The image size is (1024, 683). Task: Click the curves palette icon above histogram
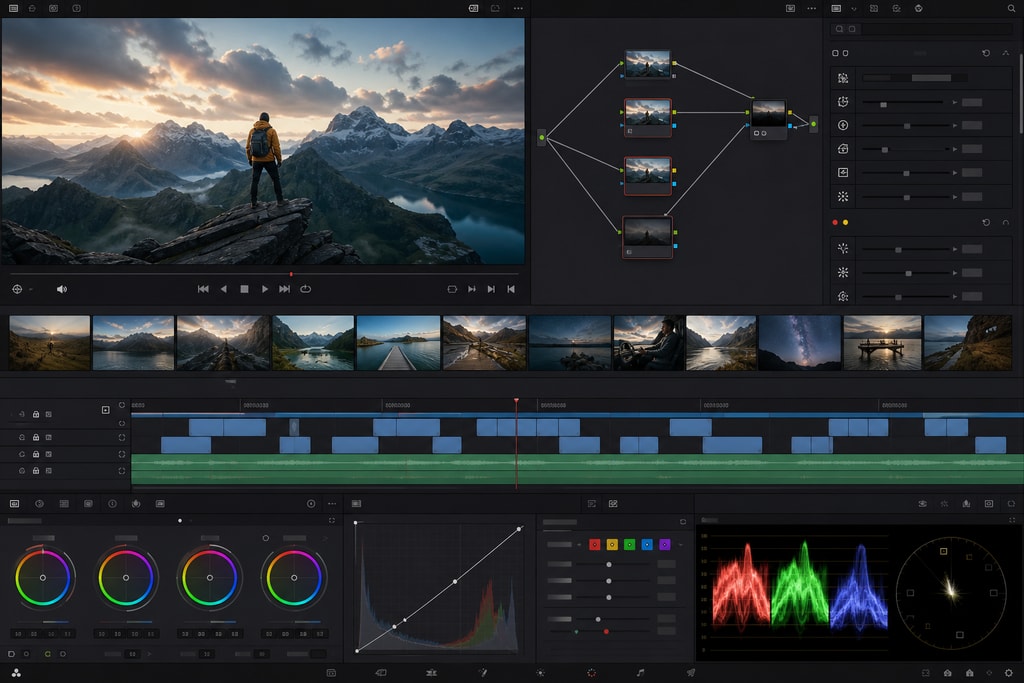[x=356, y=503]
